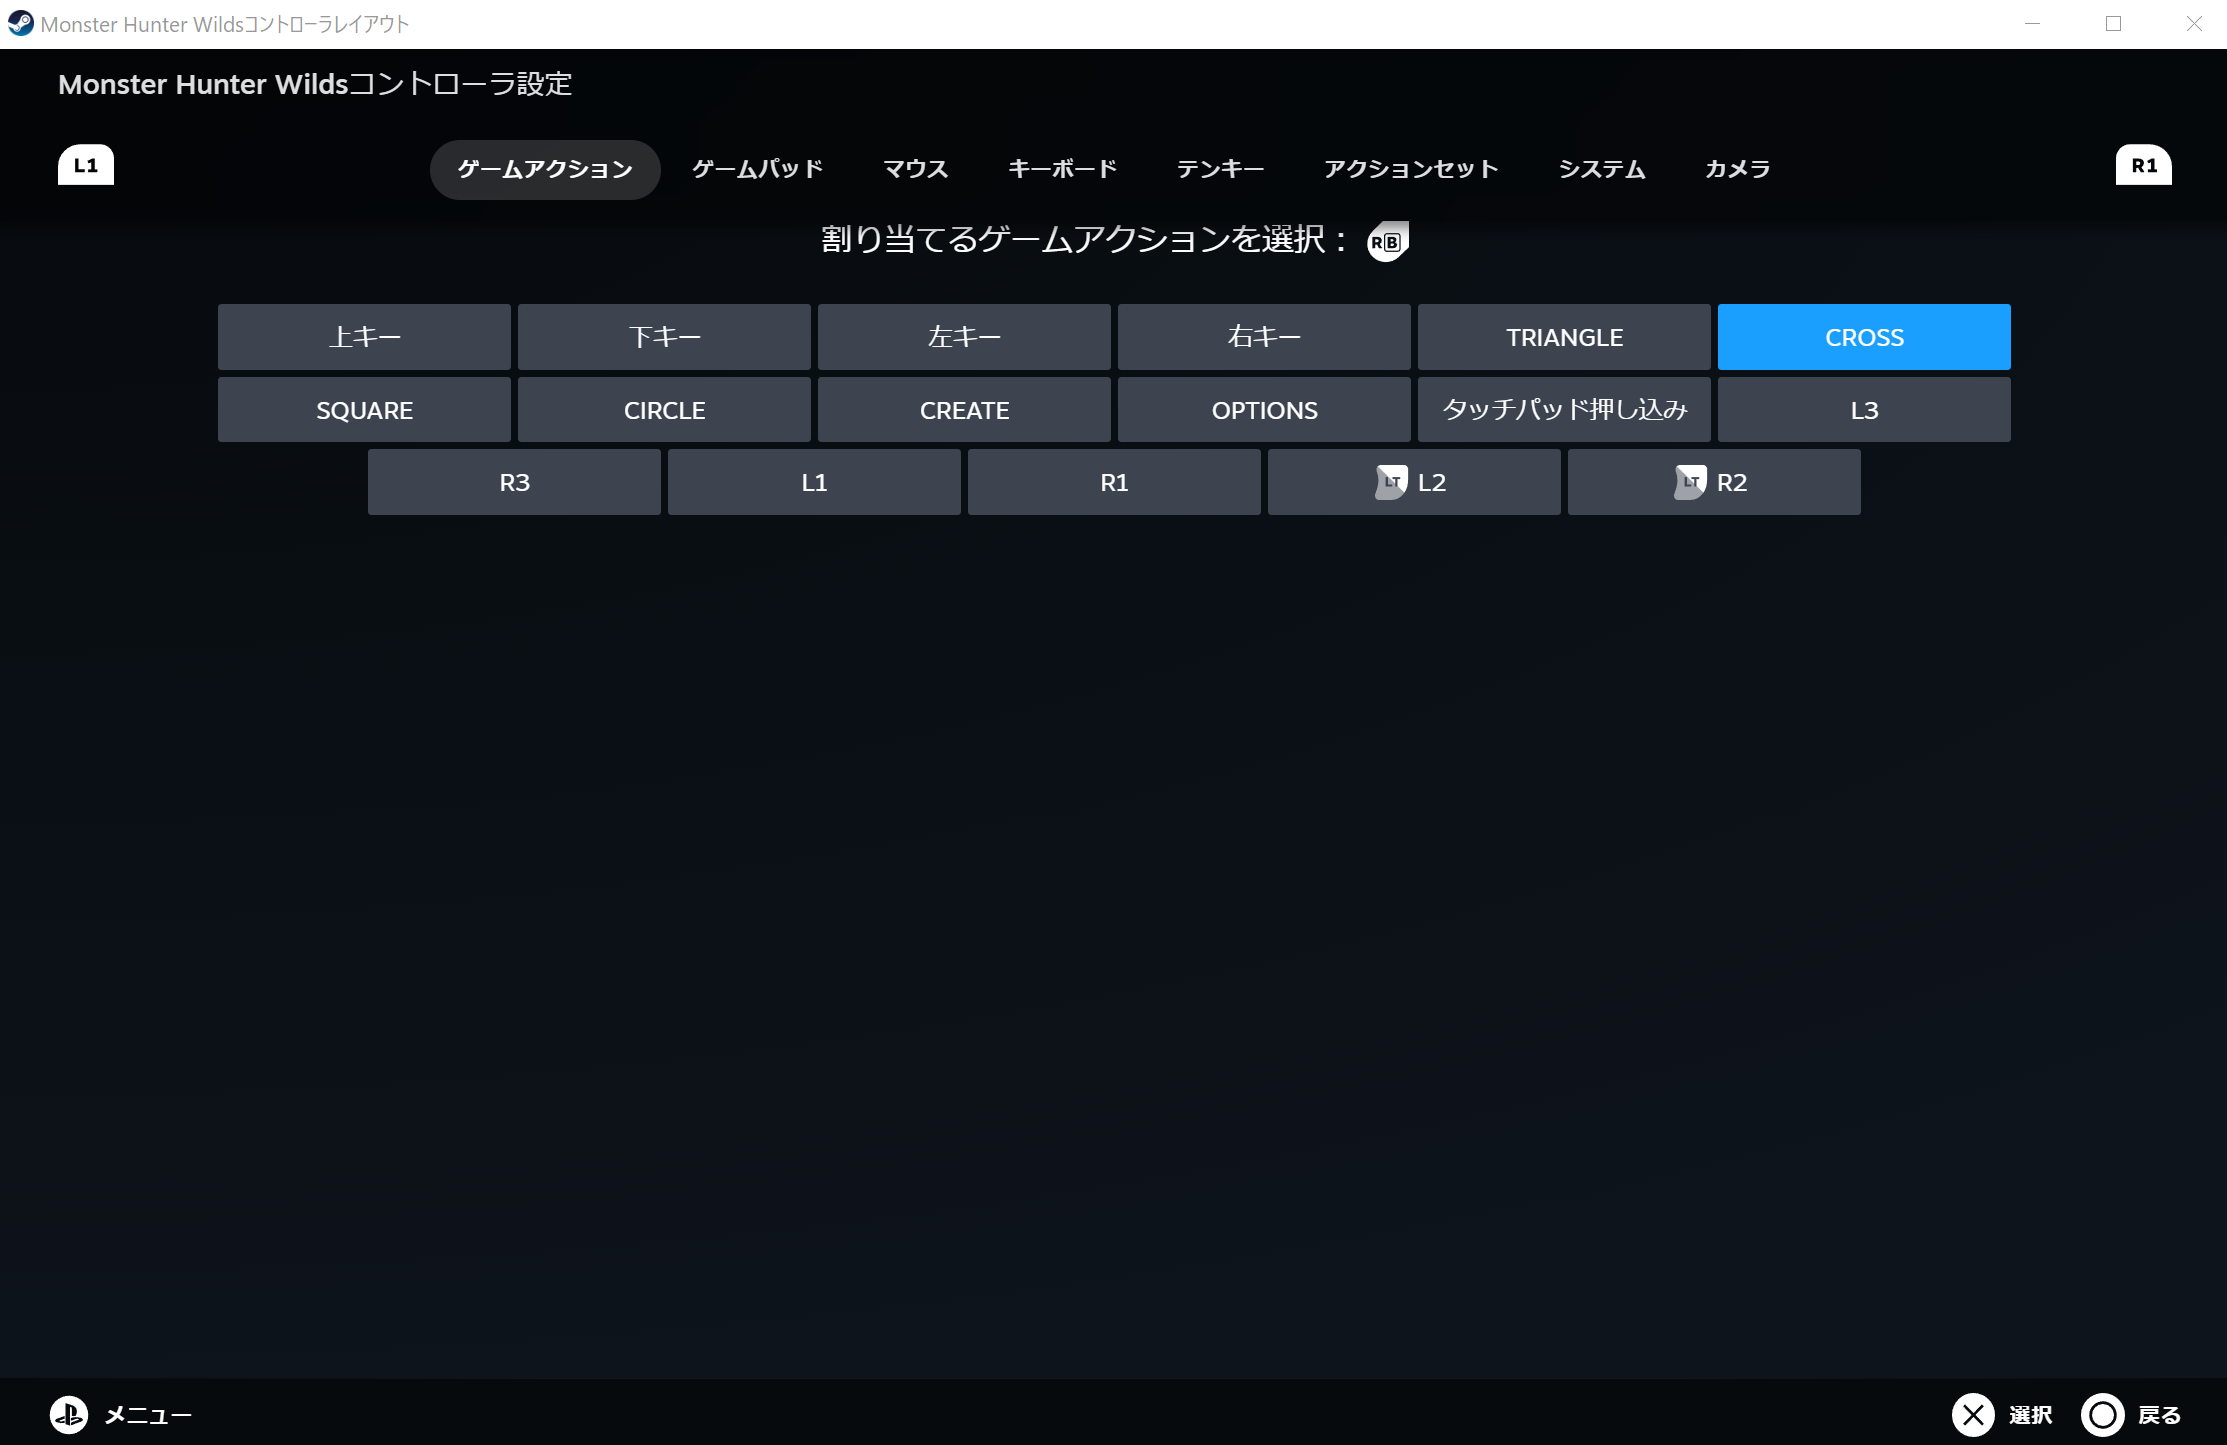Click the R1 shoulder button glyph
The height and width of the screenshot is (1445, 2227).
coord(2143,165)
